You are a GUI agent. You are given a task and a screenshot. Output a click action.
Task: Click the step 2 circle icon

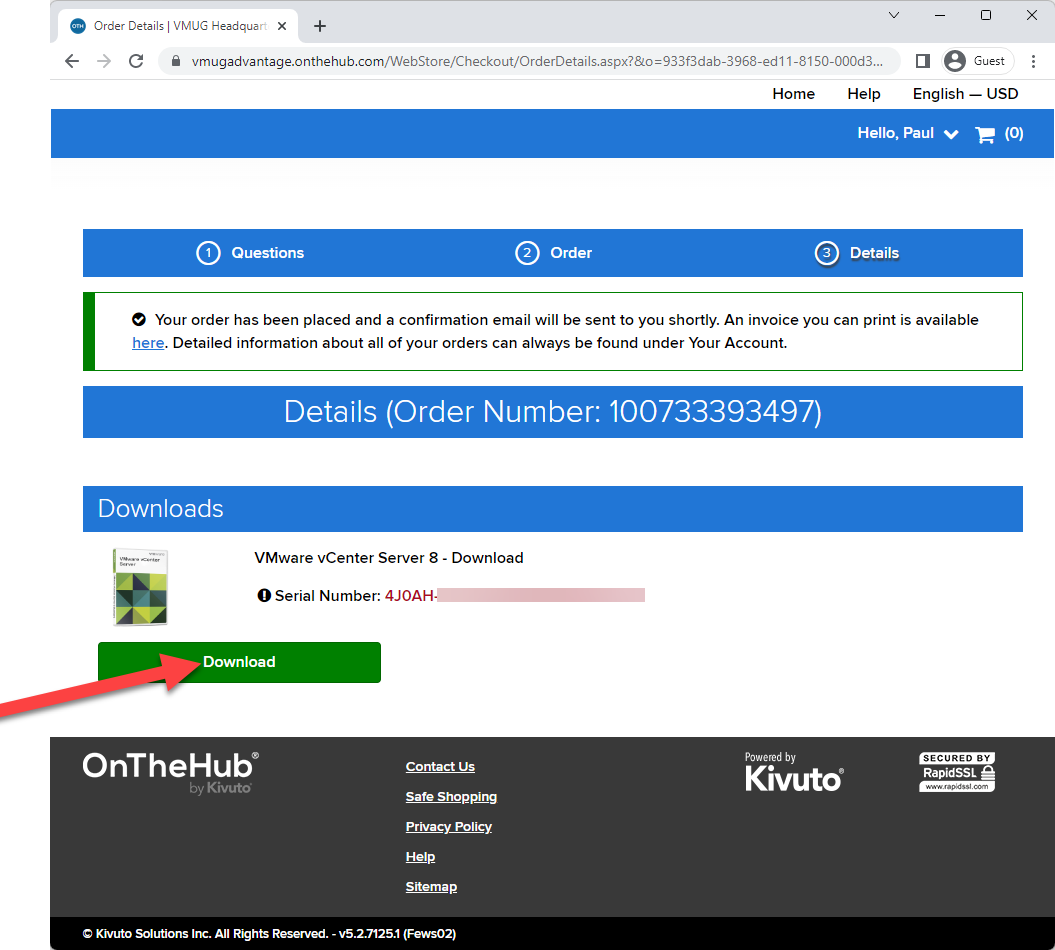pyautogui.click(x=528, y=253)
